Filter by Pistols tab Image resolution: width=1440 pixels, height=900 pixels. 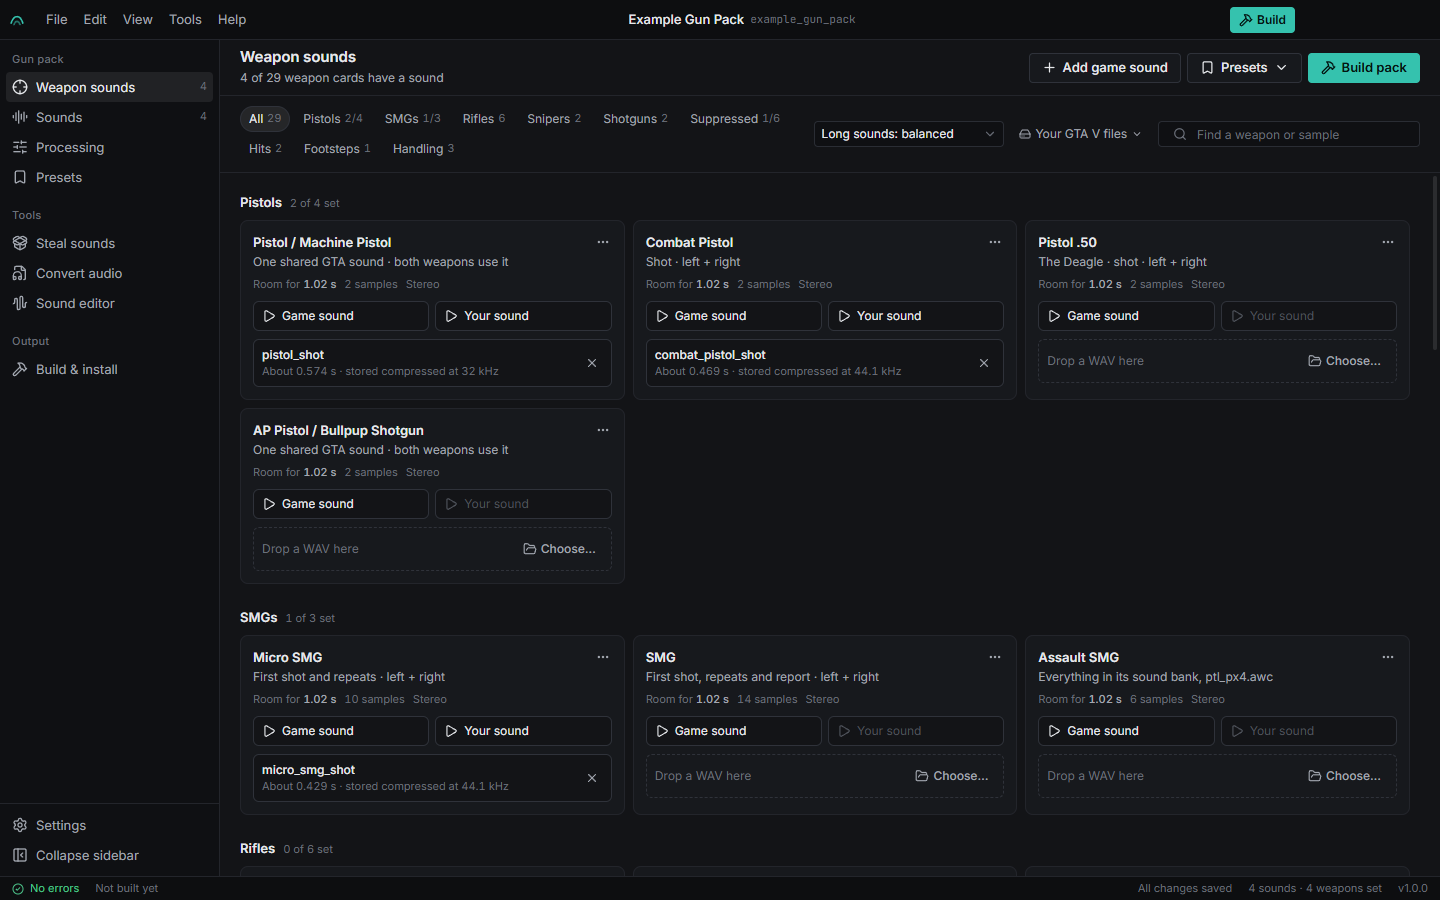point(333,119)
